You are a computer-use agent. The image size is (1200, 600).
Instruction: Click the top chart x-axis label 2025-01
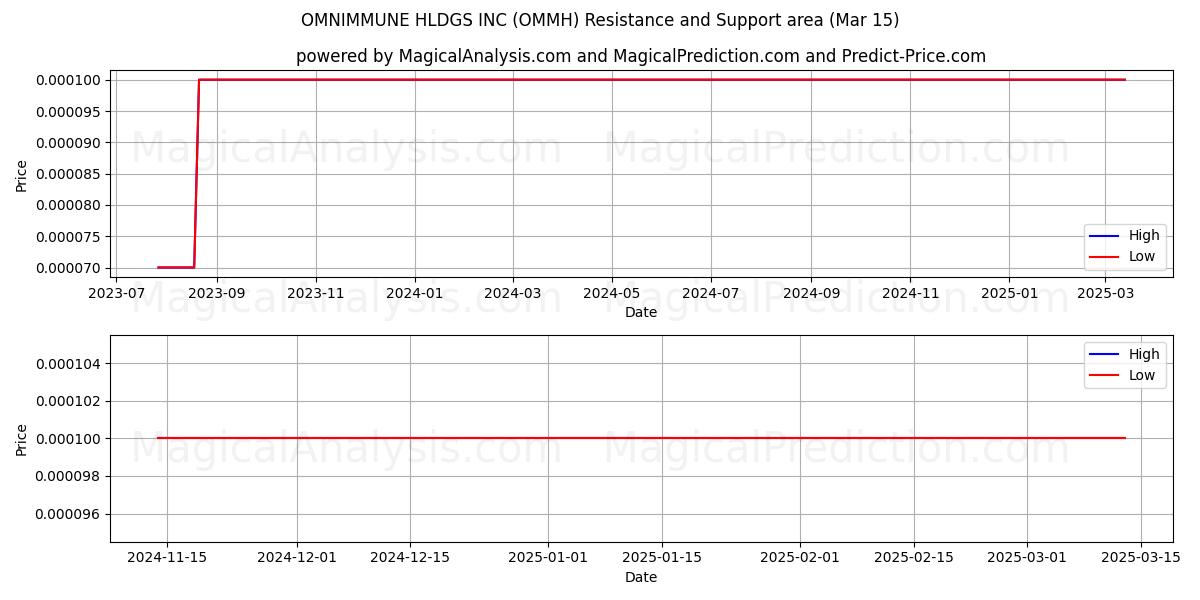tap(1009, 293)
